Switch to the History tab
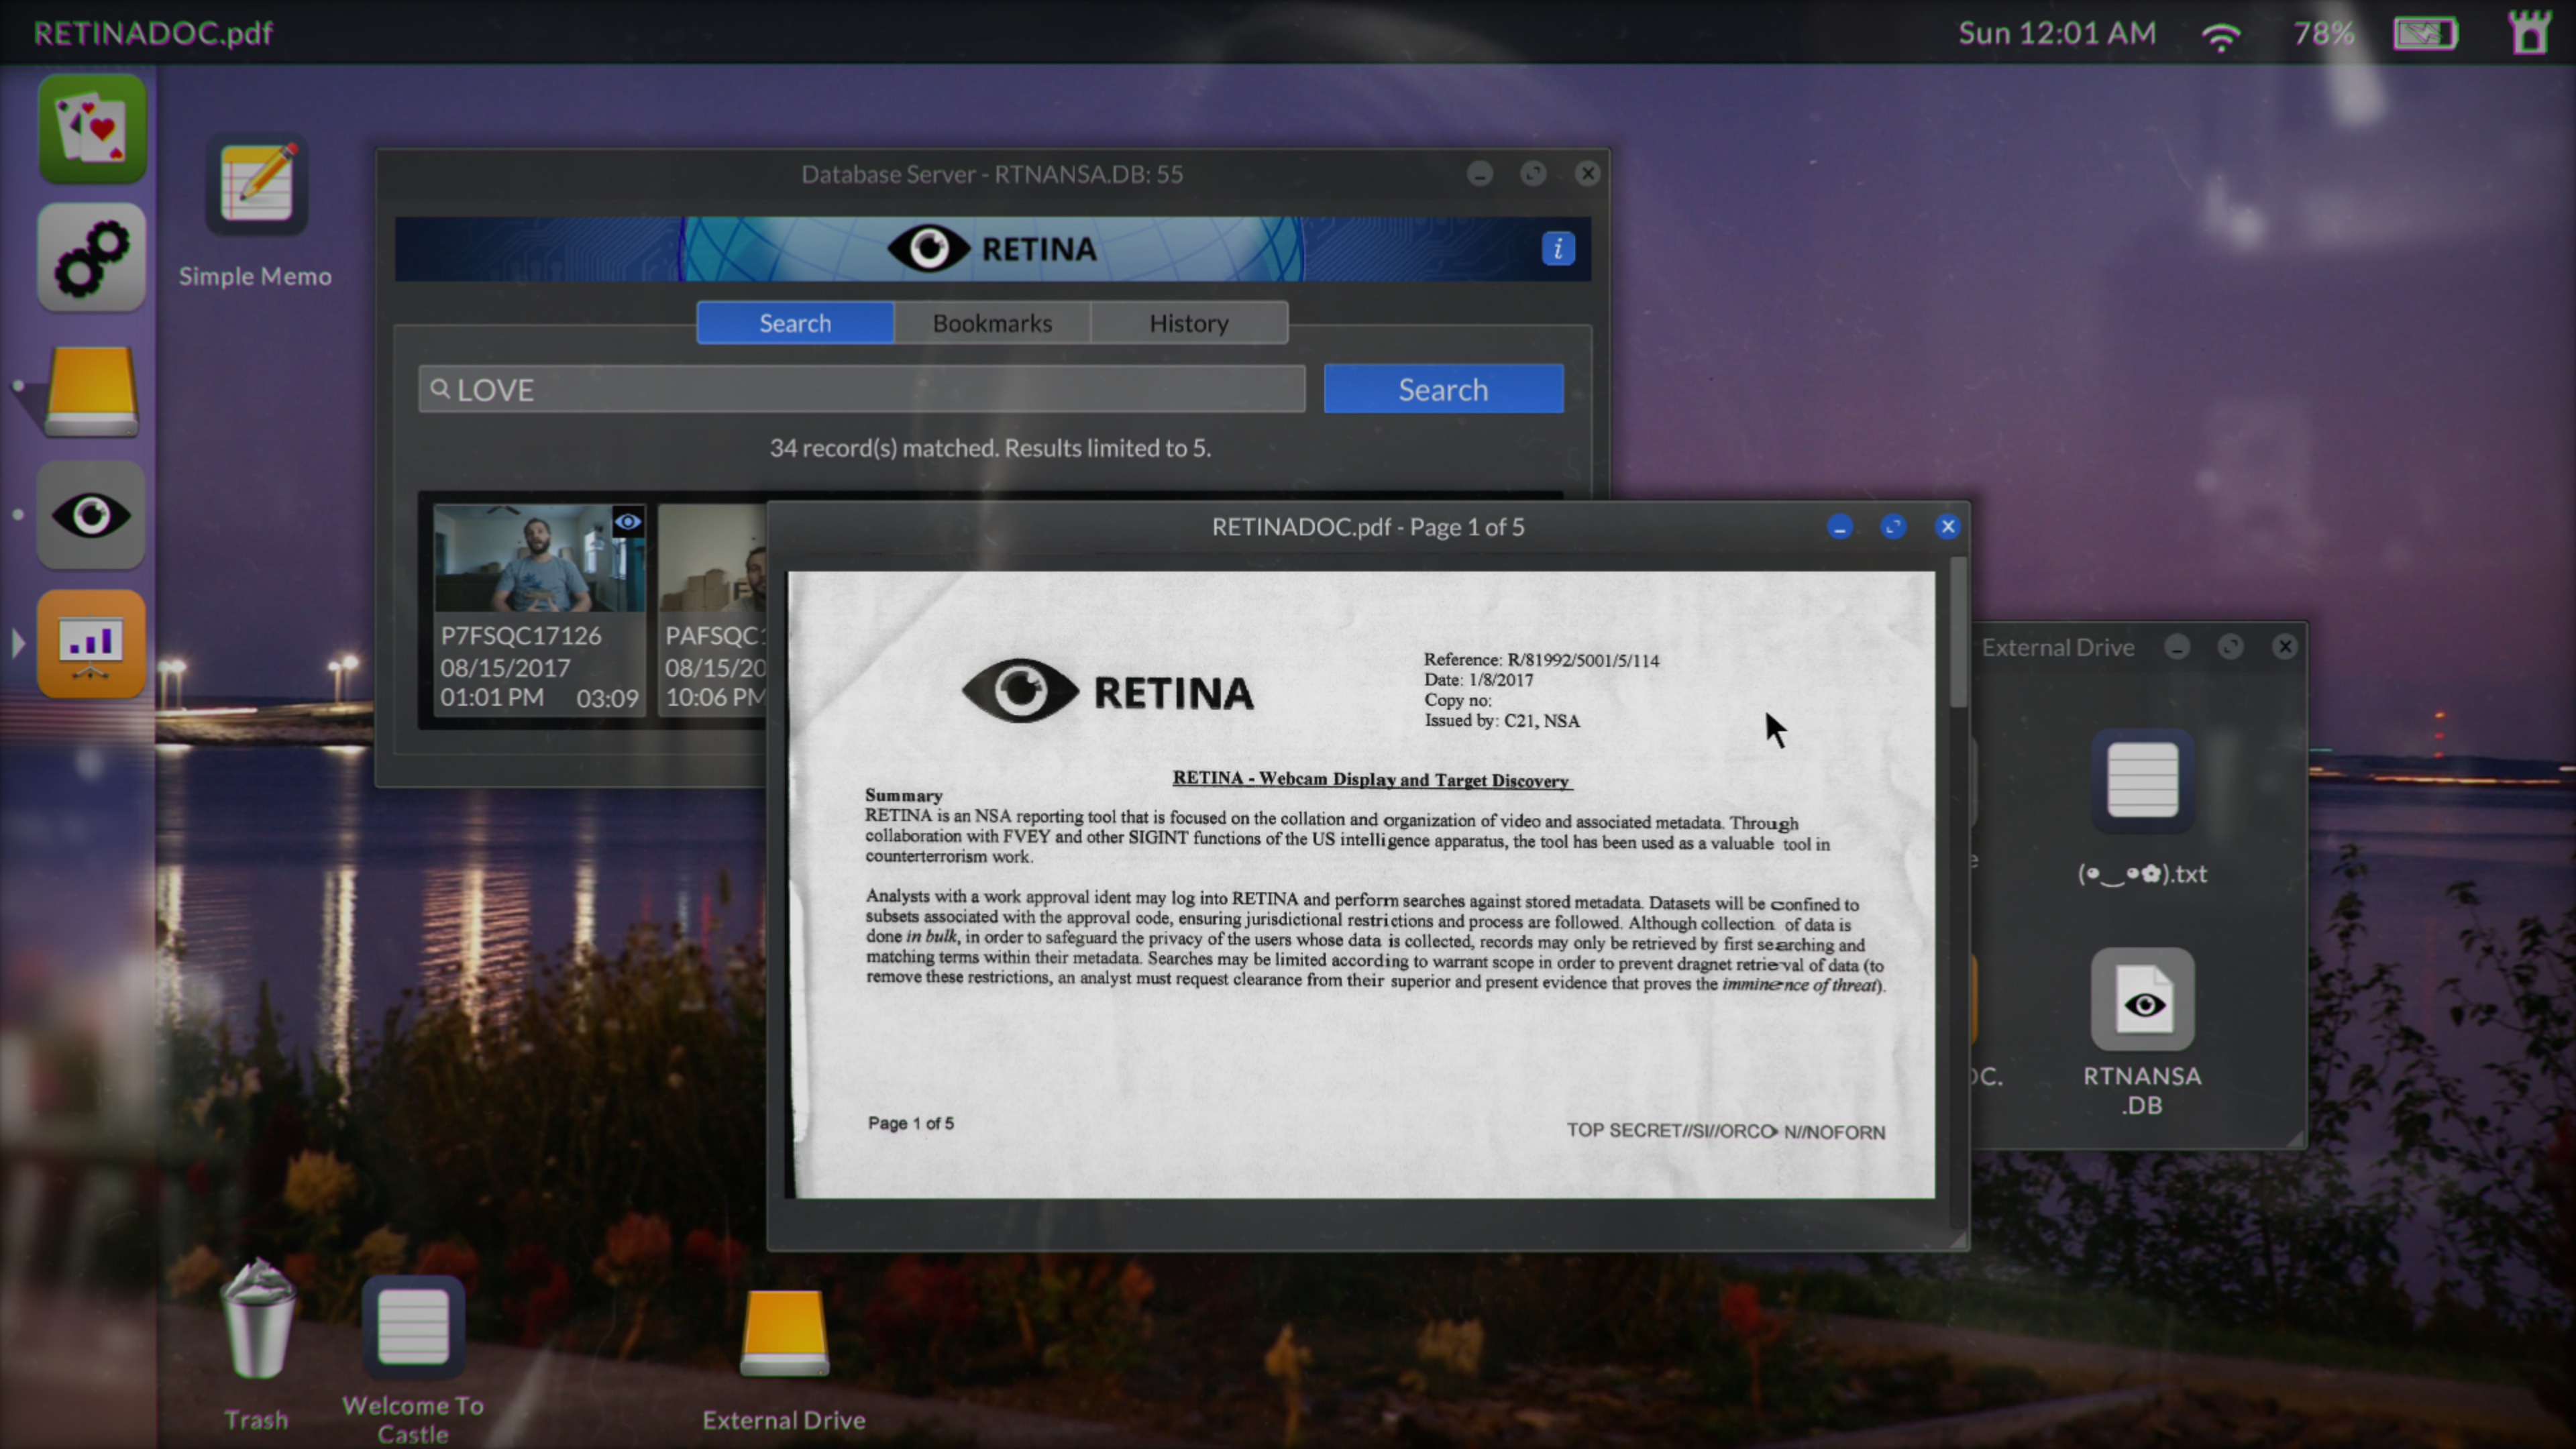The image size is (2576, 1449). coord(1188,323)
